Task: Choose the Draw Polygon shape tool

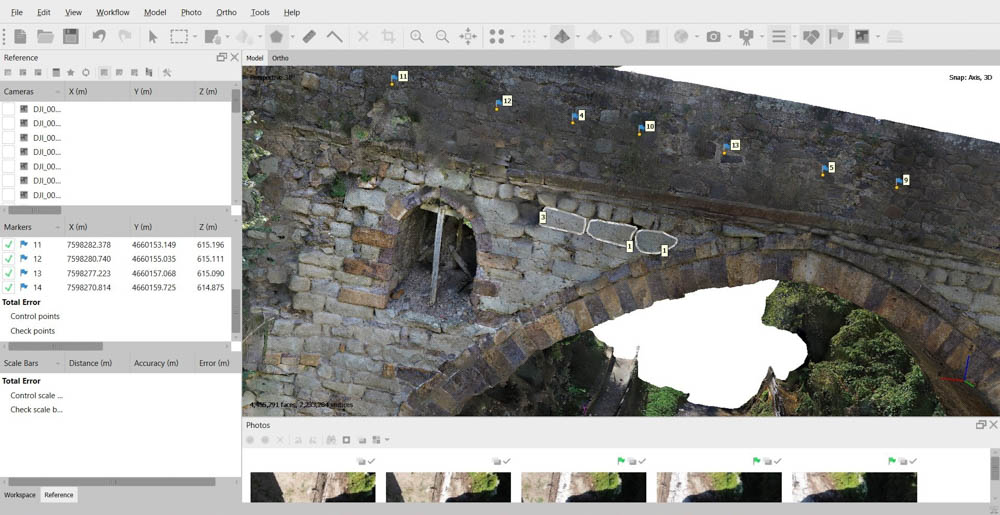Action: coord(276,36)
